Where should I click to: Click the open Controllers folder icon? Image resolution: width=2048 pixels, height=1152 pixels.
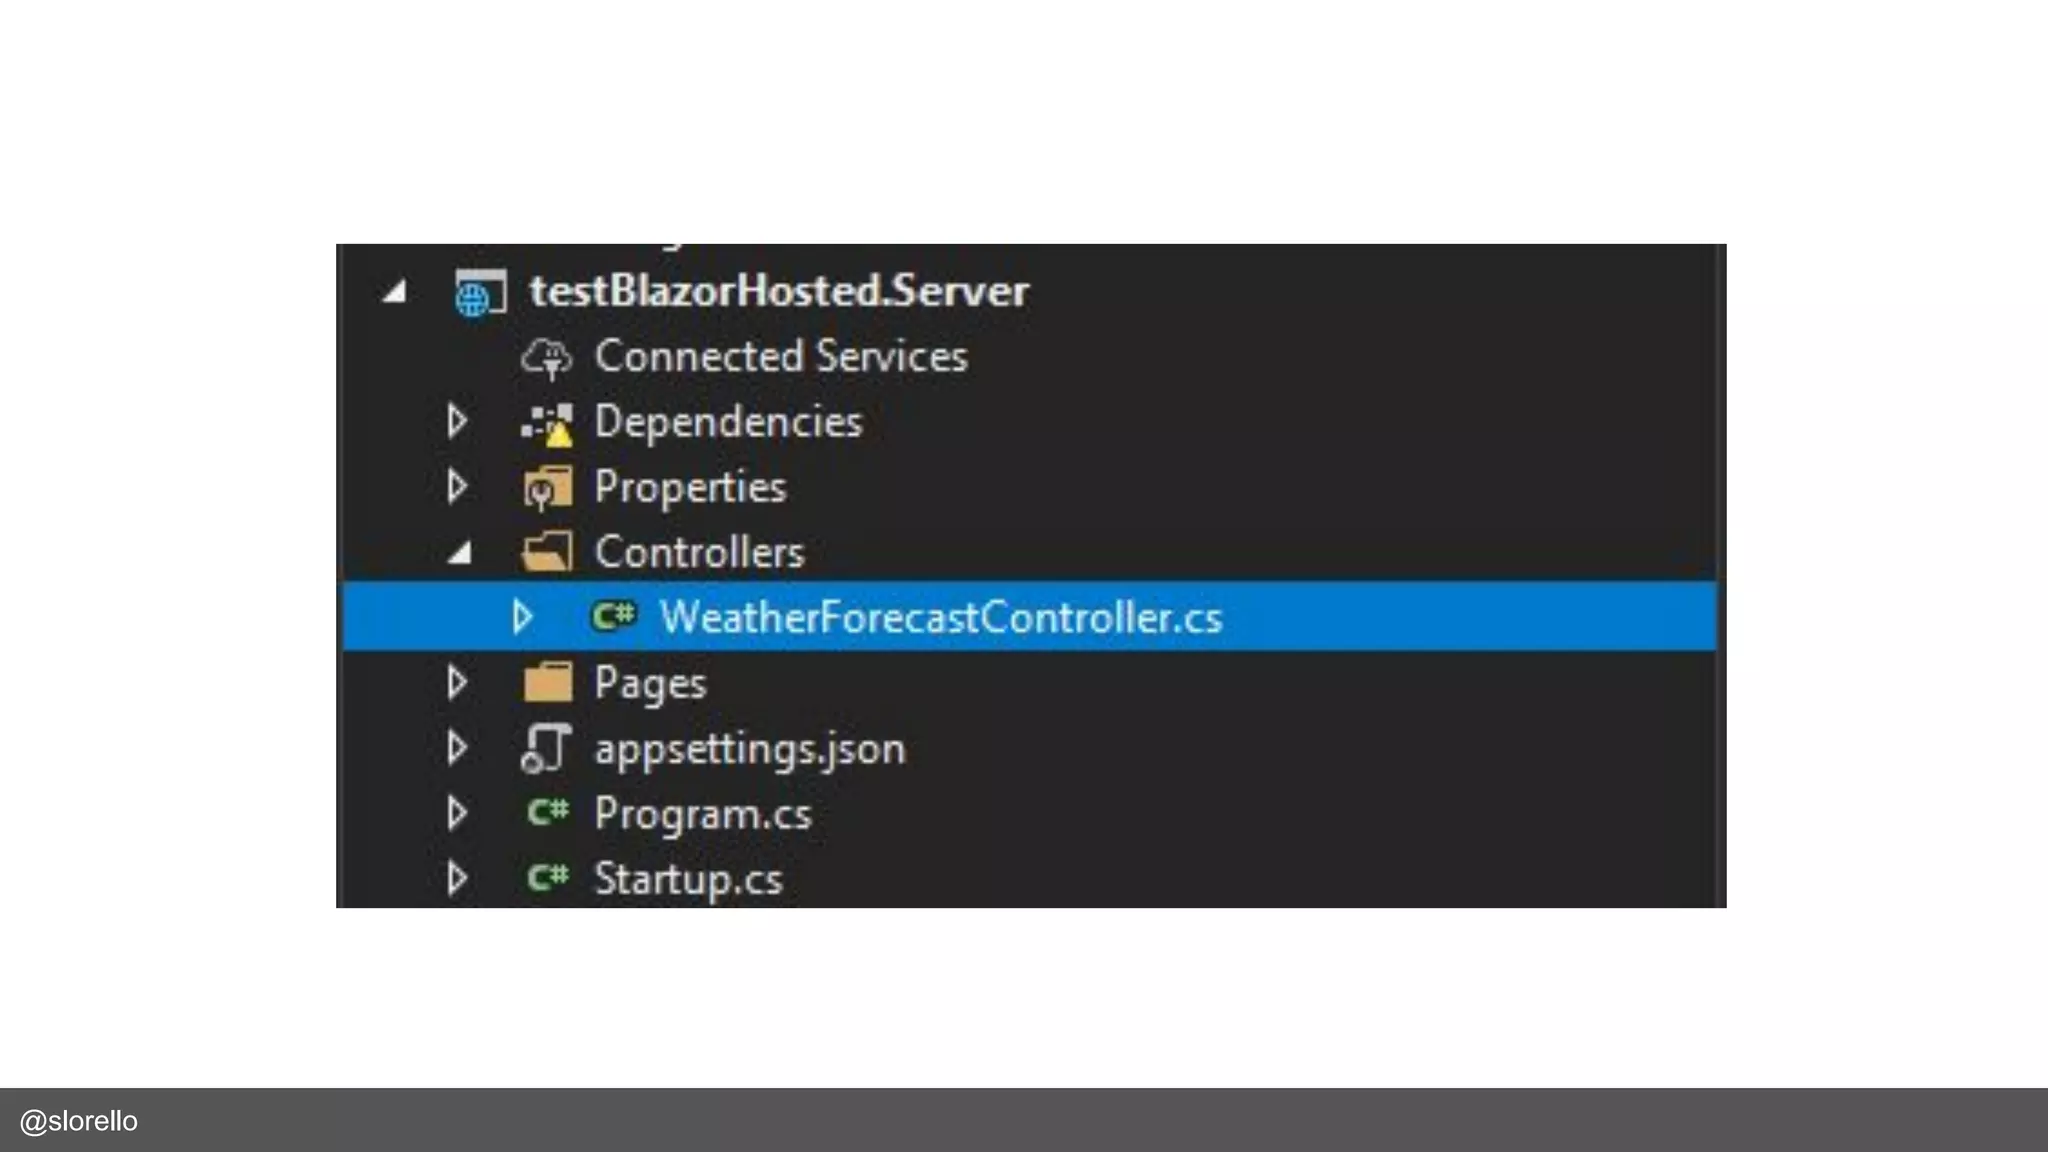point(547,552)
